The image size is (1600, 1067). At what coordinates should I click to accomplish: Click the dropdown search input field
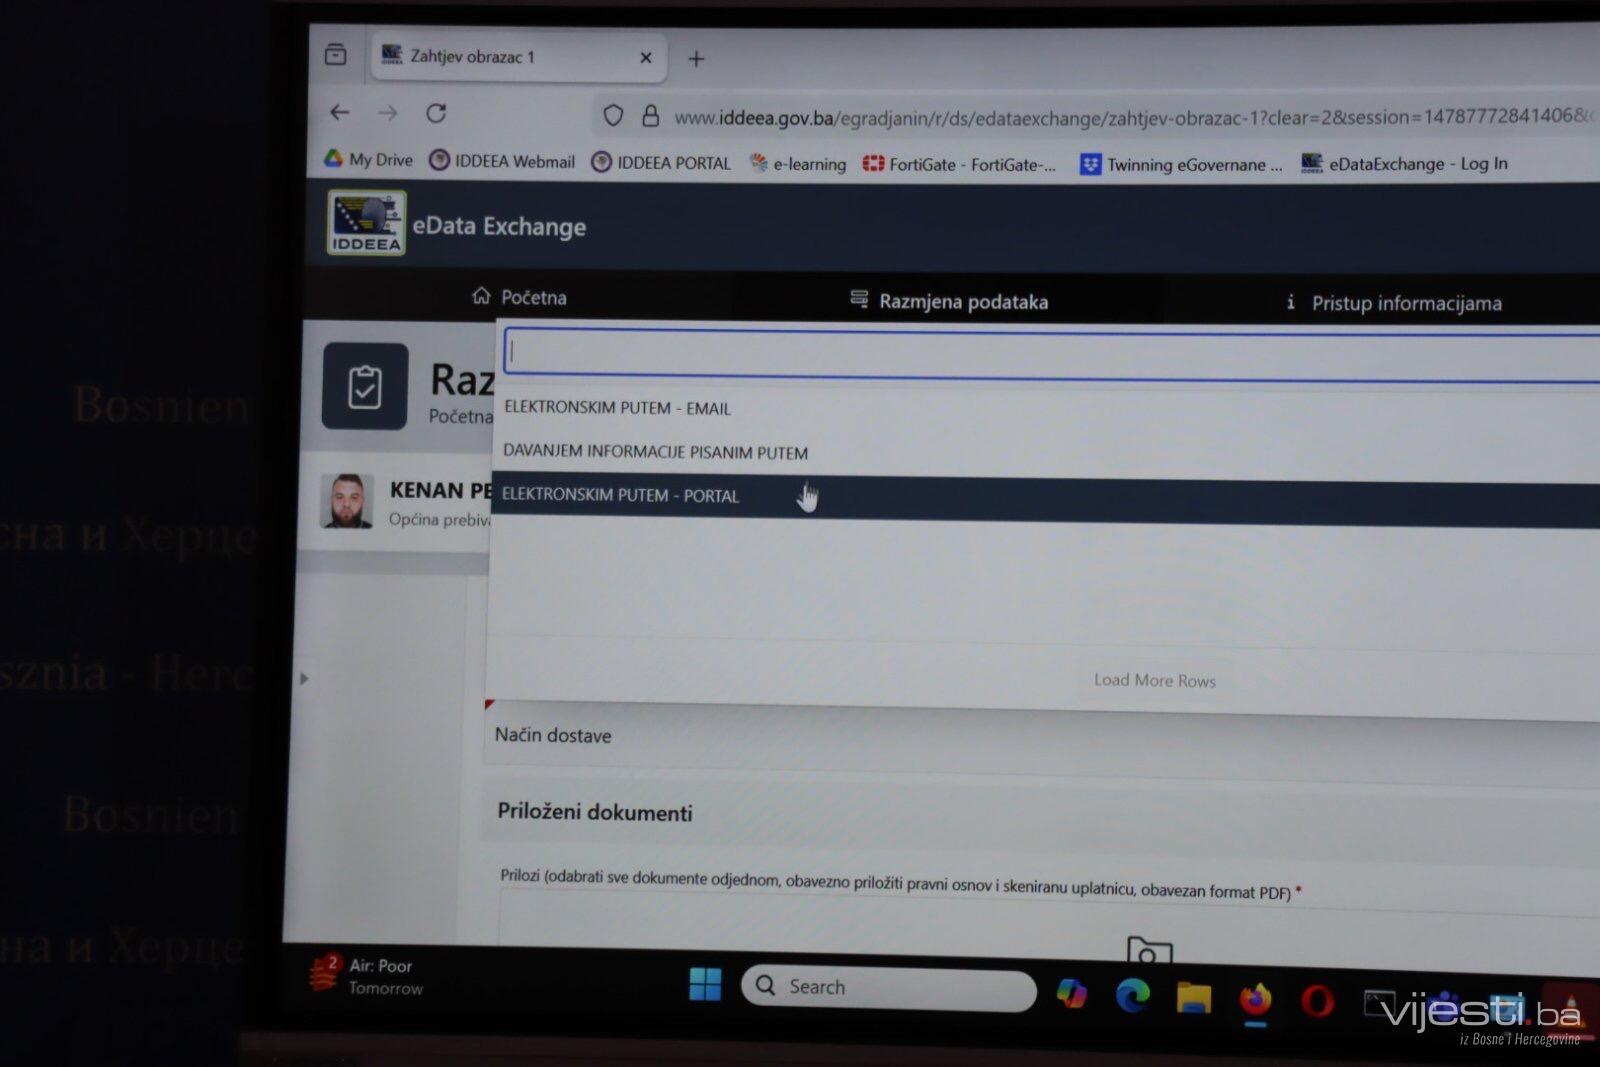point(1050,353)
